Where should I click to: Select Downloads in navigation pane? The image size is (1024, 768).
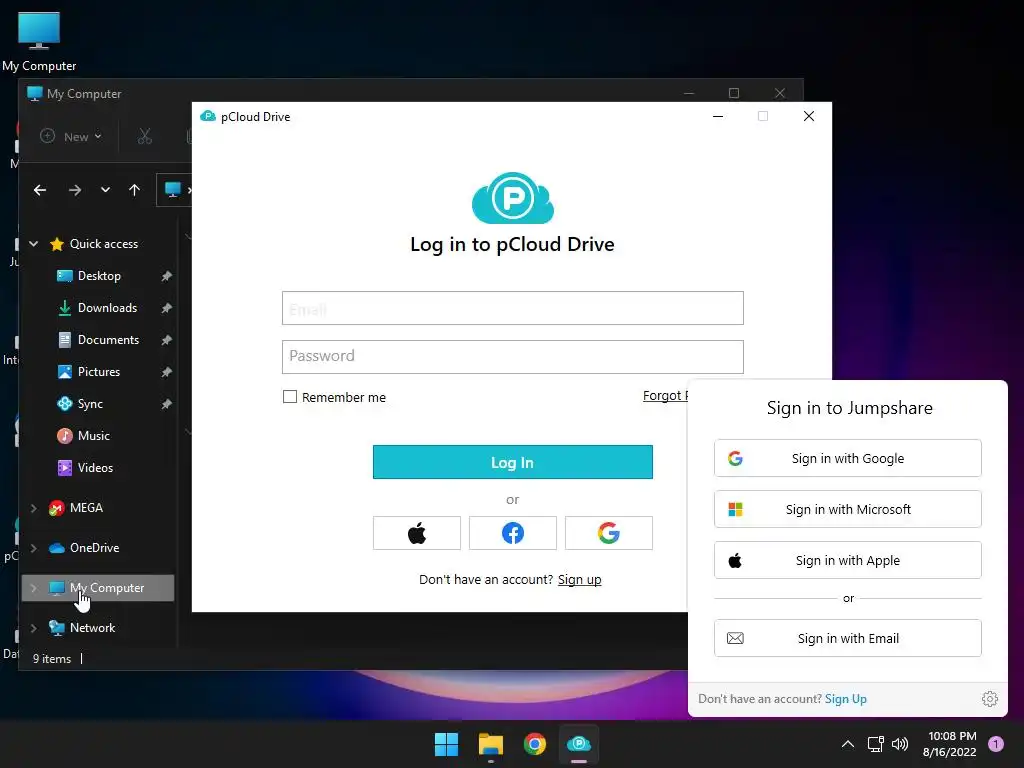pyautogui.click(x=107, y=308)
